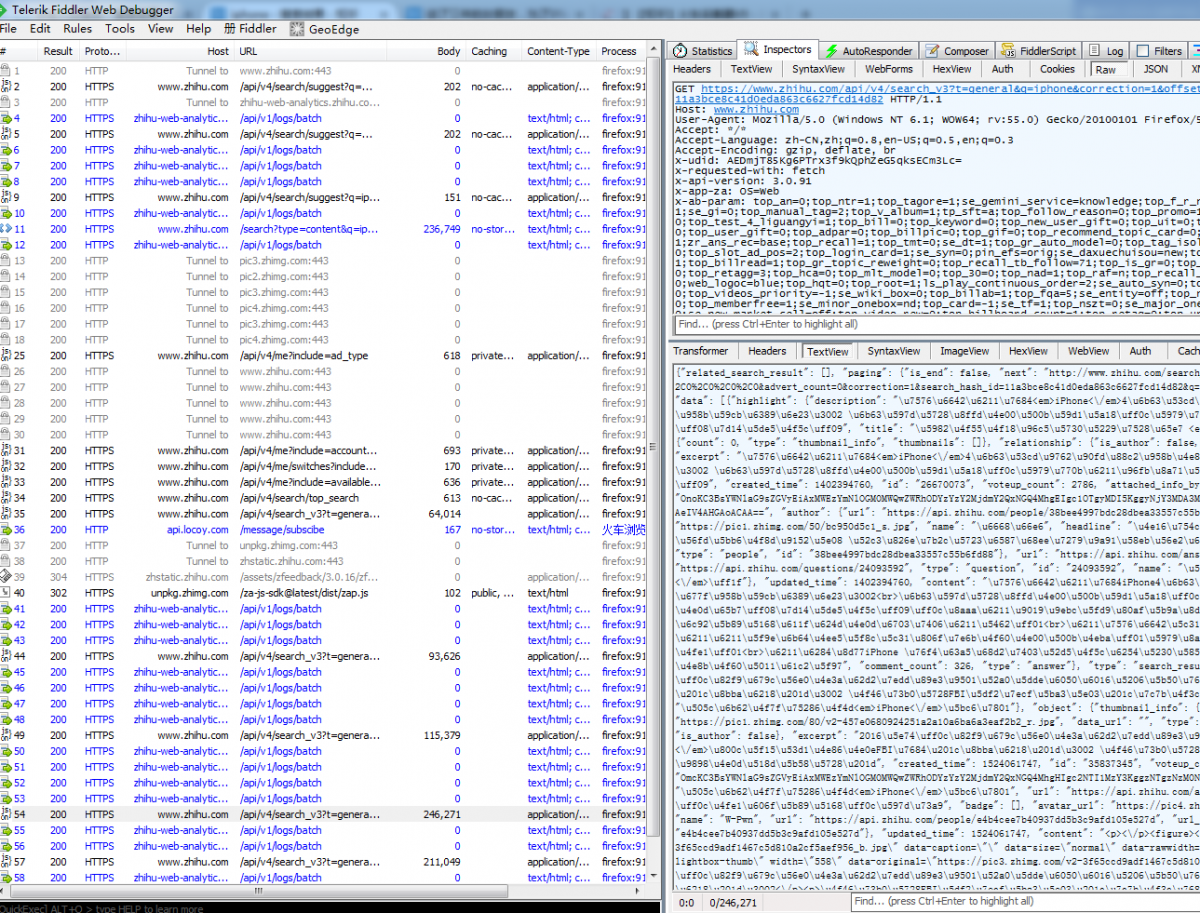Sort sessions by Process column header

(x=619, y=51)
